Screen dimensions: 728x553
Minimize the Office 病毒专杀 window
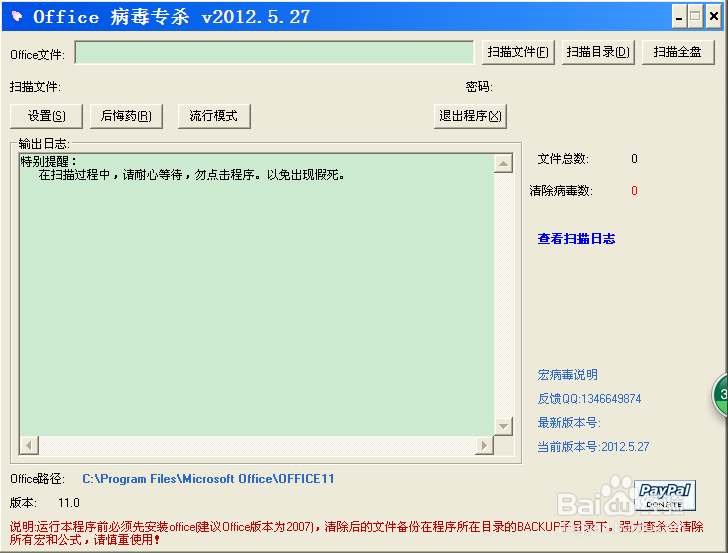(x=679, y=17)
